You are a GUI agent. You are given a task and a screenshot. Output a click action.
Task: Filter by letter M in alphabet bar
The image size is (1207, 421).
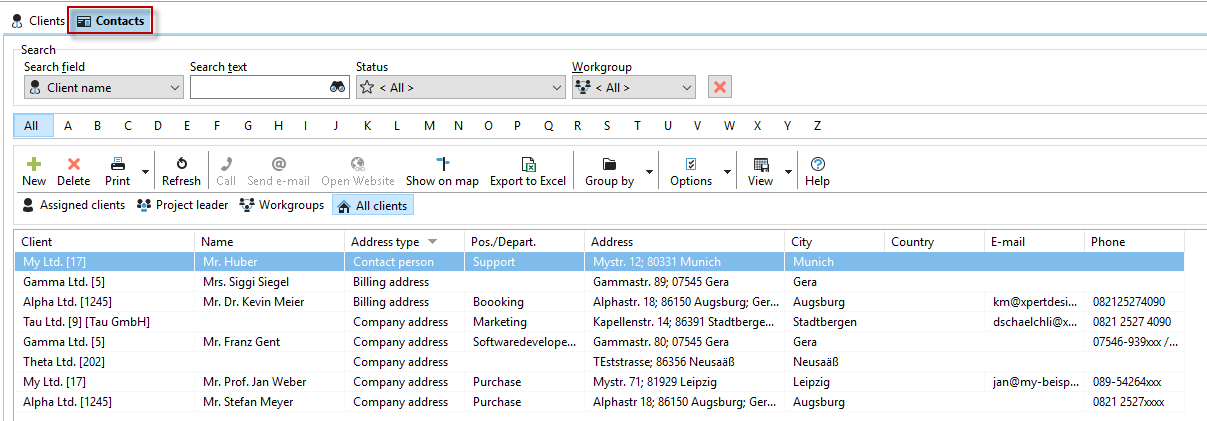point(429,126)
